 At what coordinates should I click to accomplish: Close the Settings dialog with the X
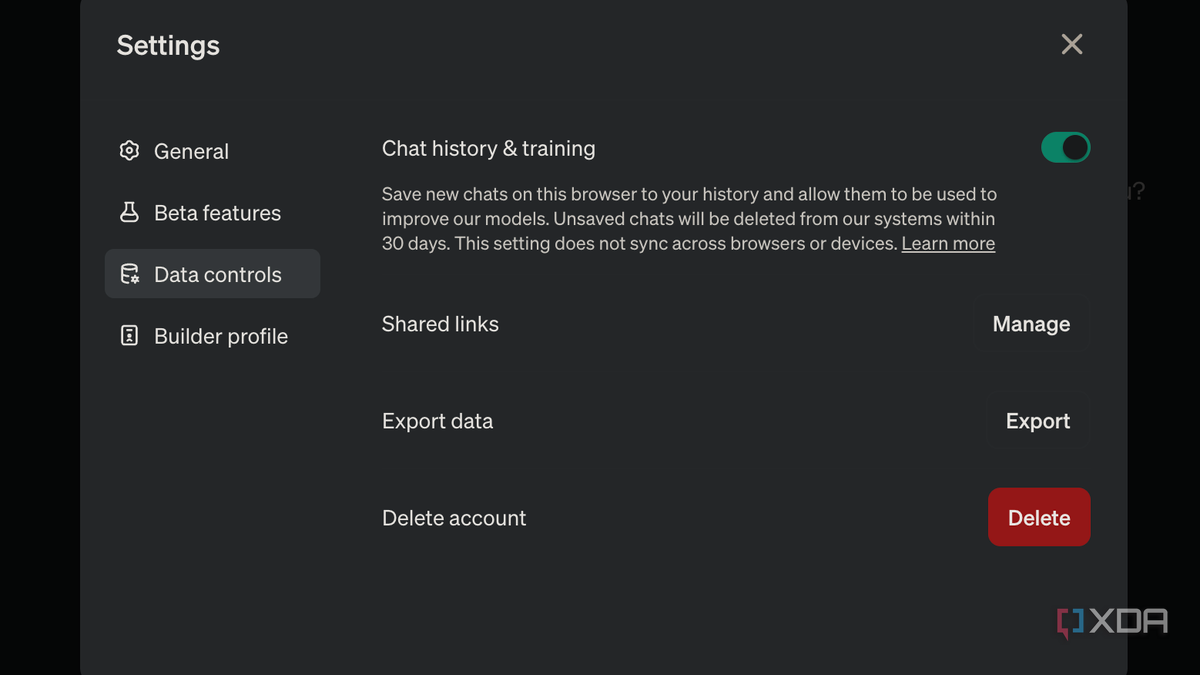tap(1072, 44)
